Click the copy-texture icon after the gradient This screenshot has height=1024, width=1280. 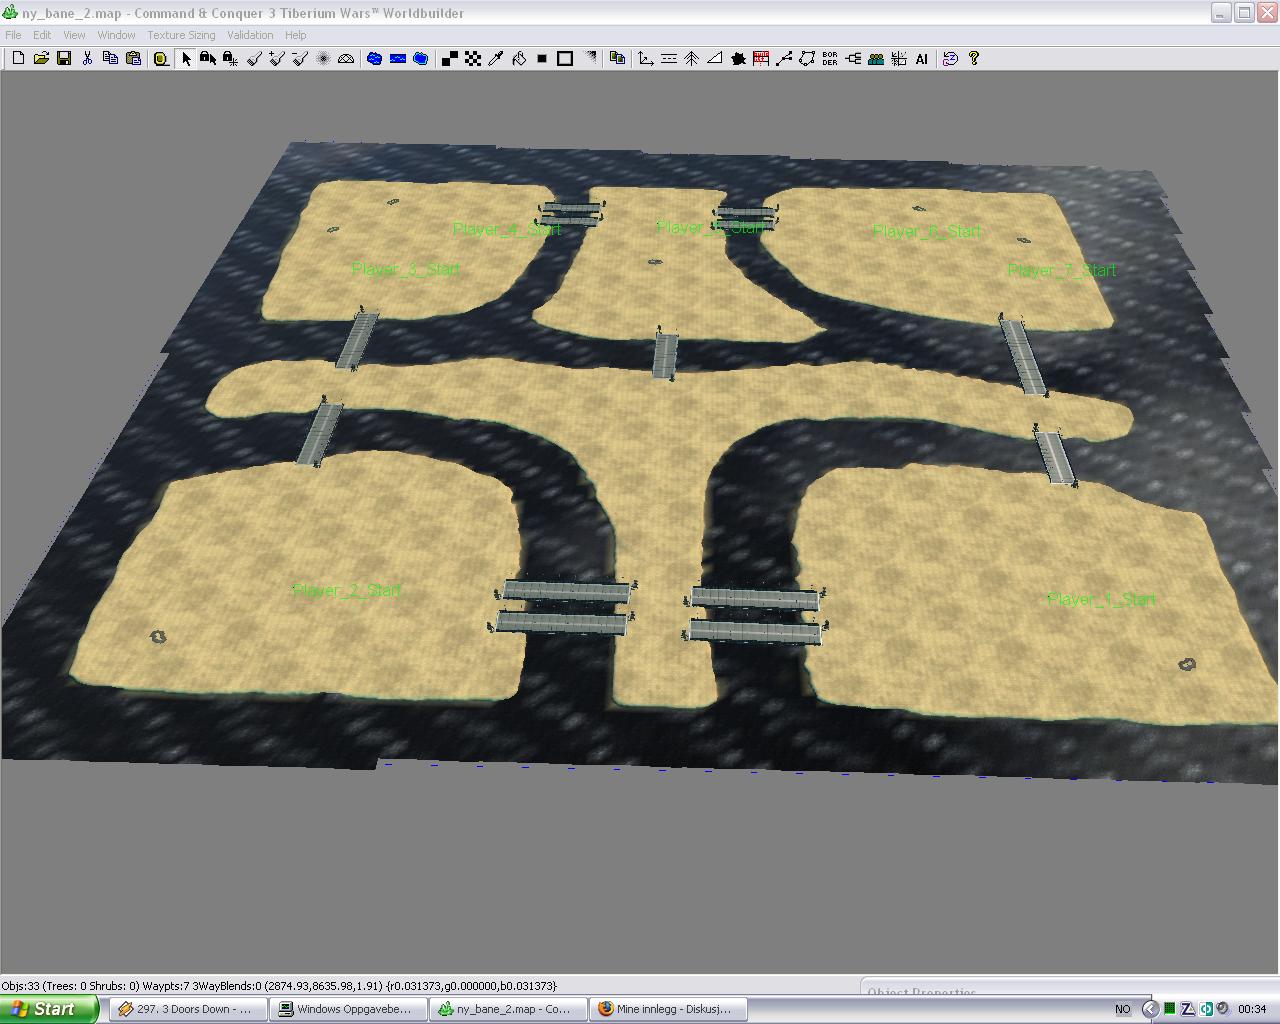(617, 59)
